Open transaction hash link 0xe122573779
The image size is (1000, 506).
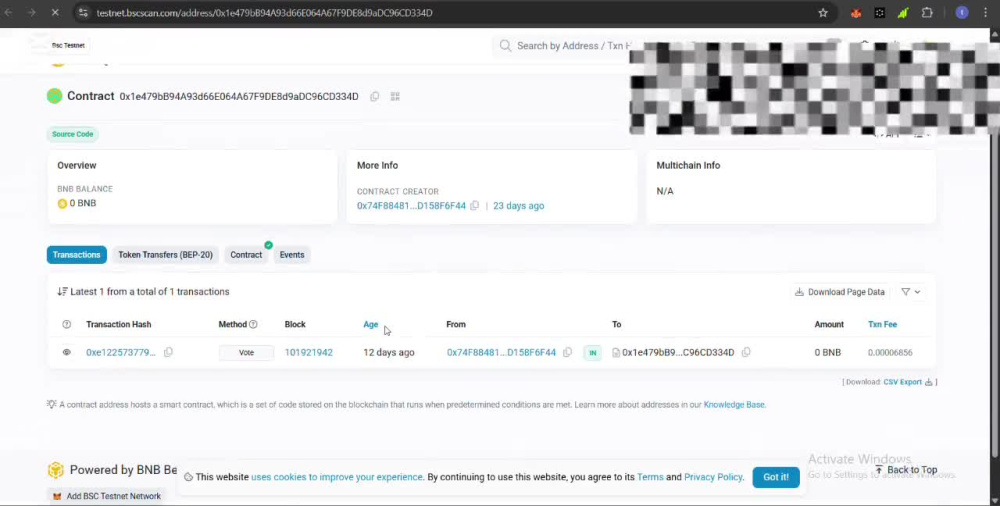point(121,352)
